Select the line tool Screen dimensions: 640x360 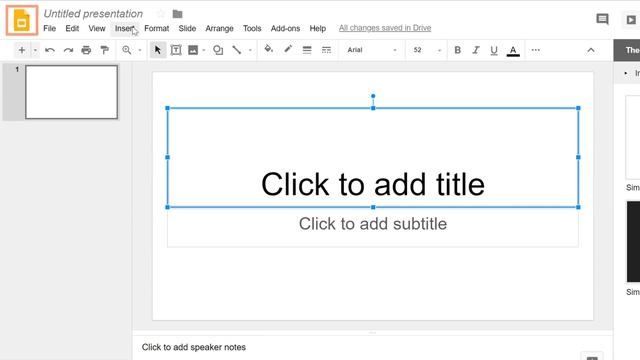tap(237, 50)
